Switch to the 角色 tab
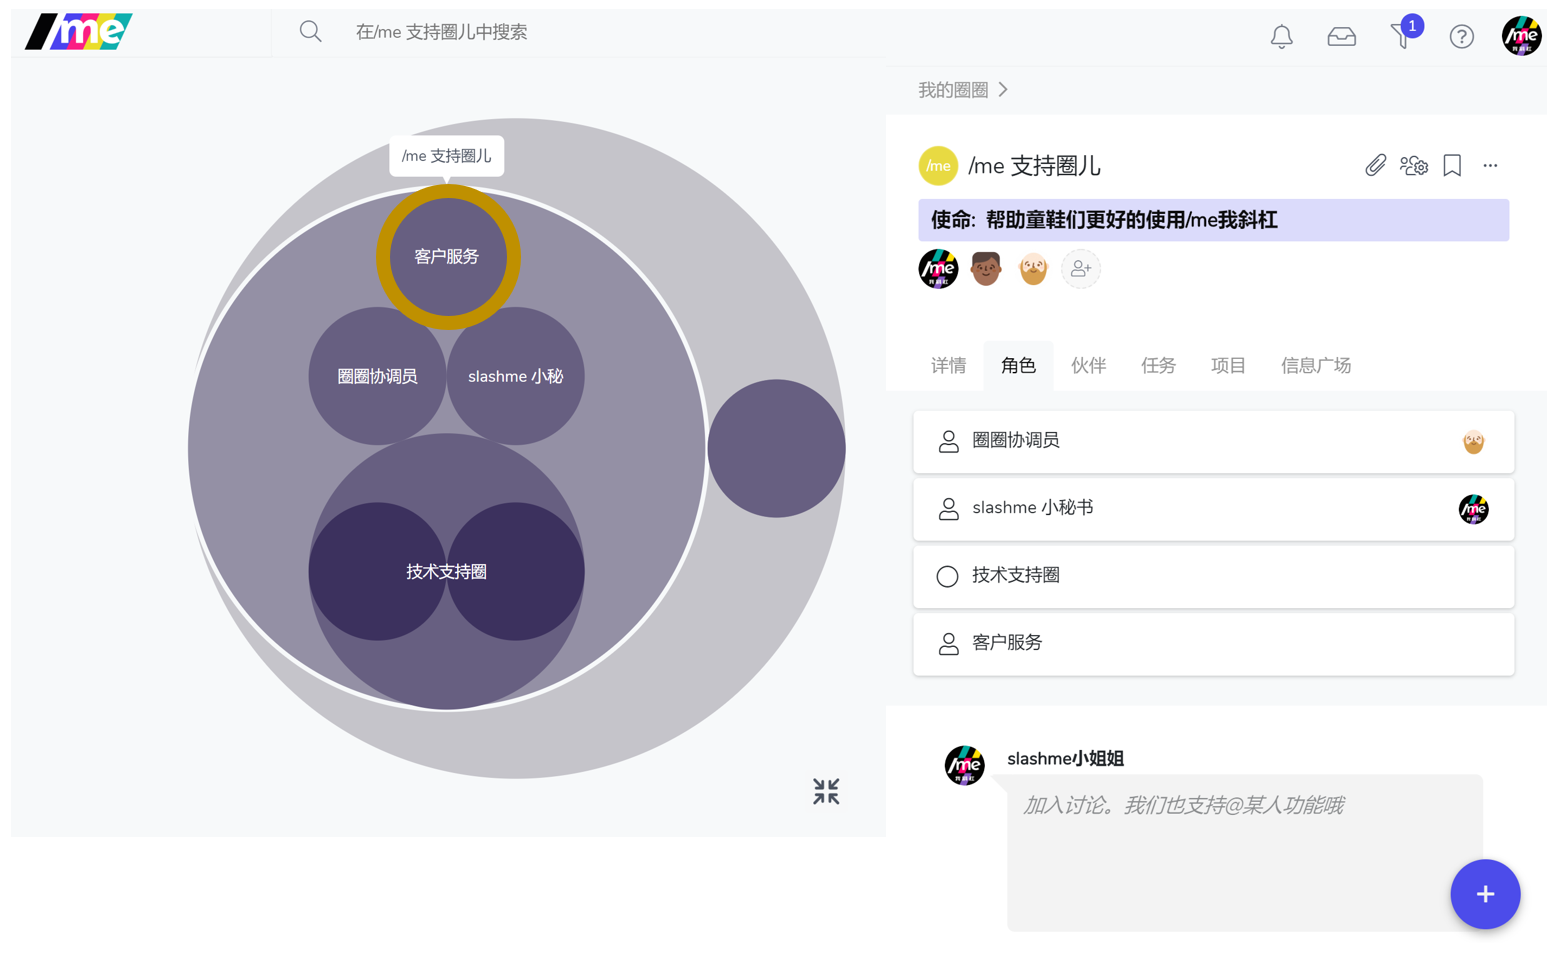This screenshot has width=1566, height=954. pos(1018,366)
